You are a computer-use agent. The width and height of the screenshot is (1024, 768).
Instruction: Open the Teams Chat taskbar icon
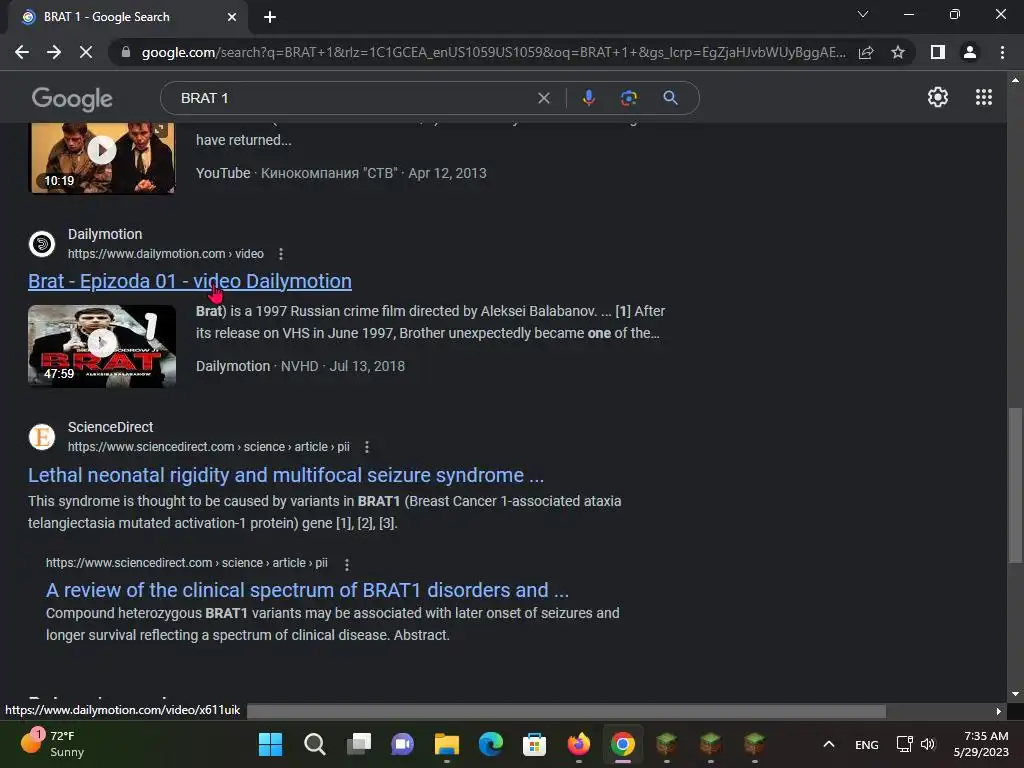tap(402, 744)
